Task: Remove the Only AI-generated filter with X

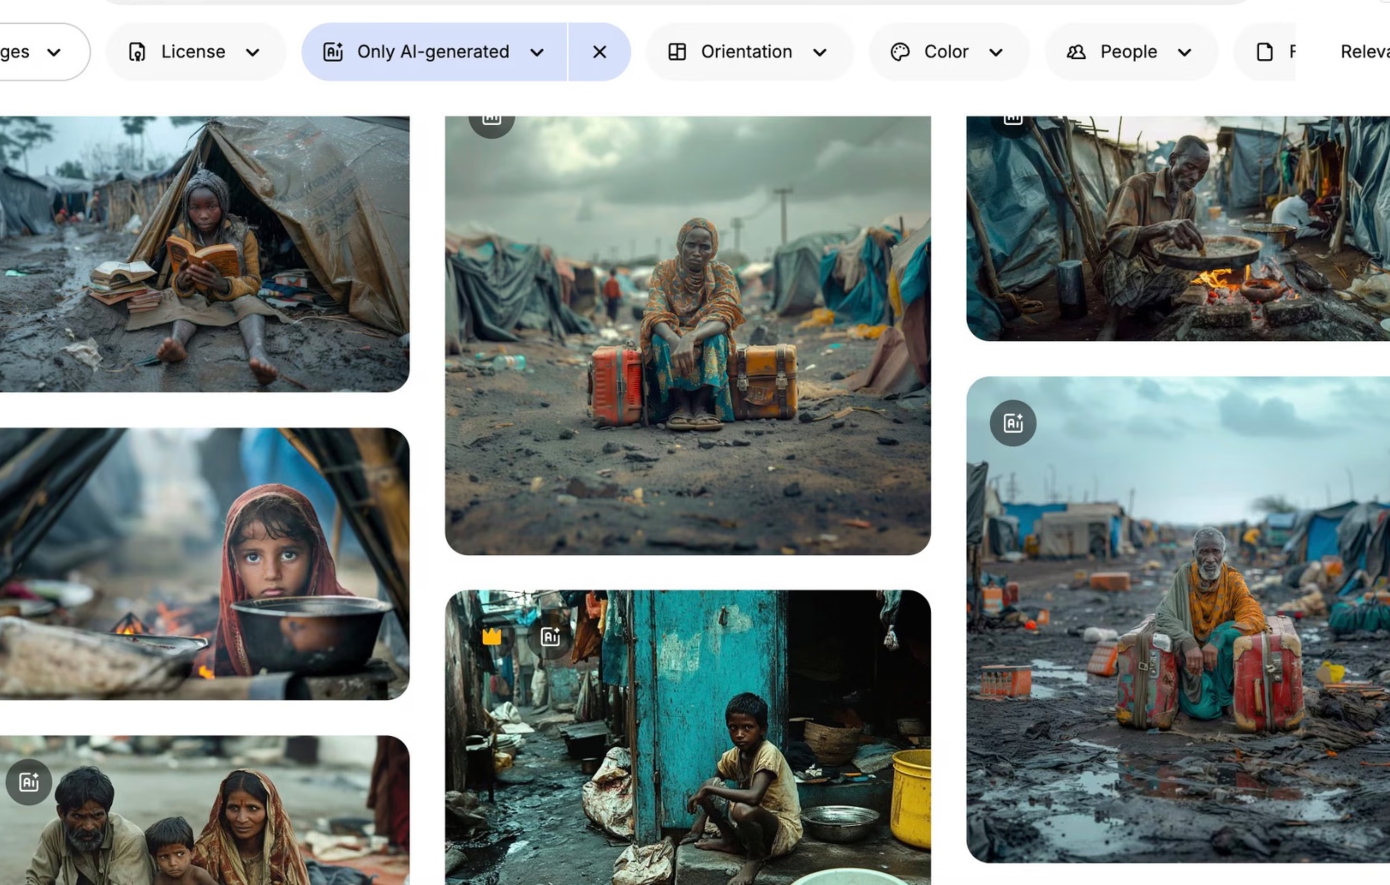Action: (x=599, y=52)
